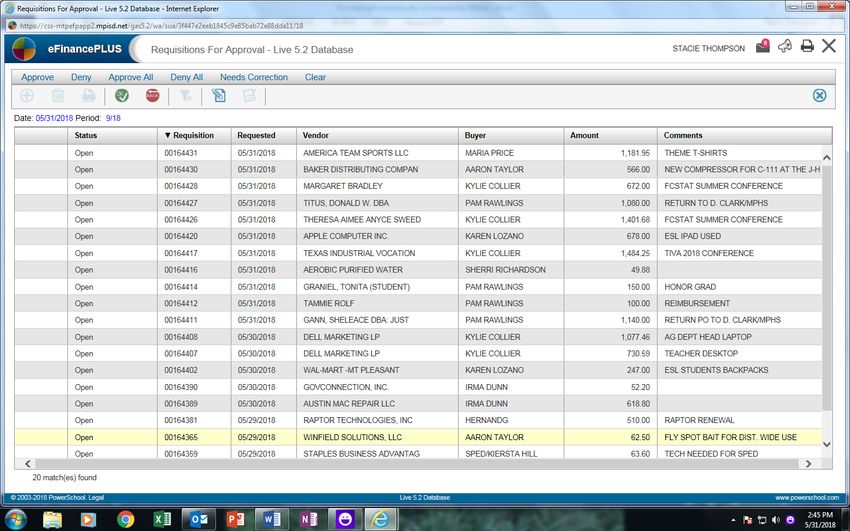The height and width of the screenshot is (531, 850).
Task: Click the megaphone announcements icon
Action: 784,46
